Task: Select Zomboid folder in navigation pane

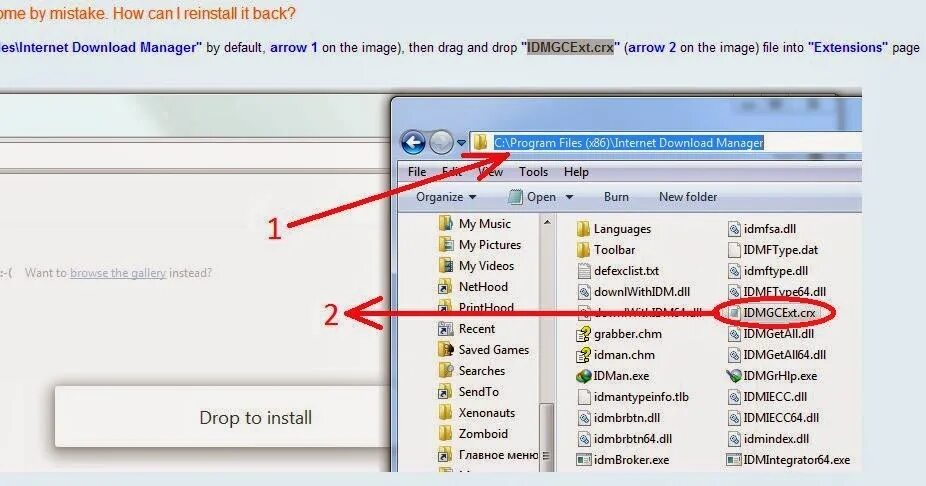Action: click(x=473, y=433)
